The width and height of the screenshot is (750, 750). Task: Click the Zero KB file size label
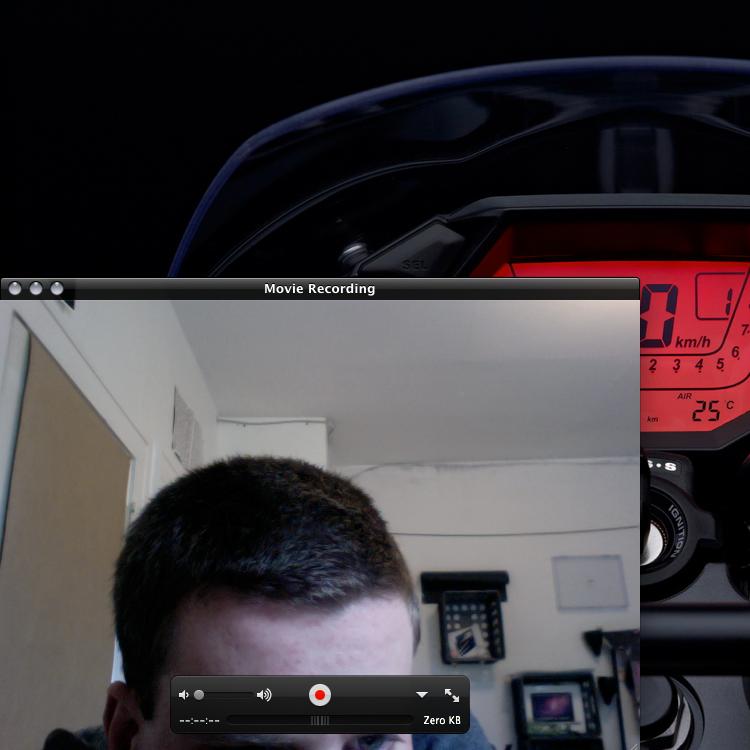441,720
